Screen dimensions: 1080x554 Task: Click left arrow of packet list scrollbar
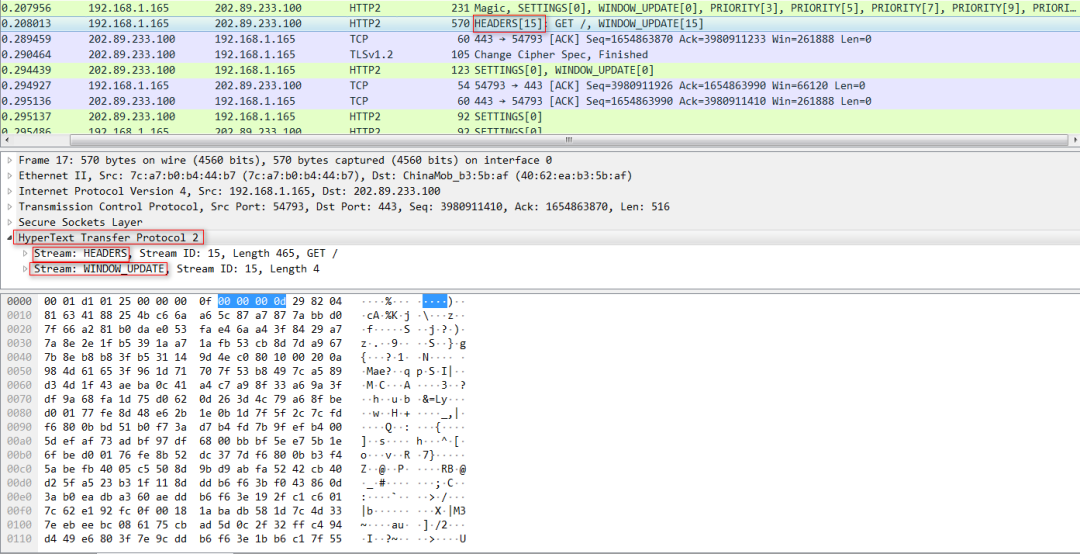(6, 139)
